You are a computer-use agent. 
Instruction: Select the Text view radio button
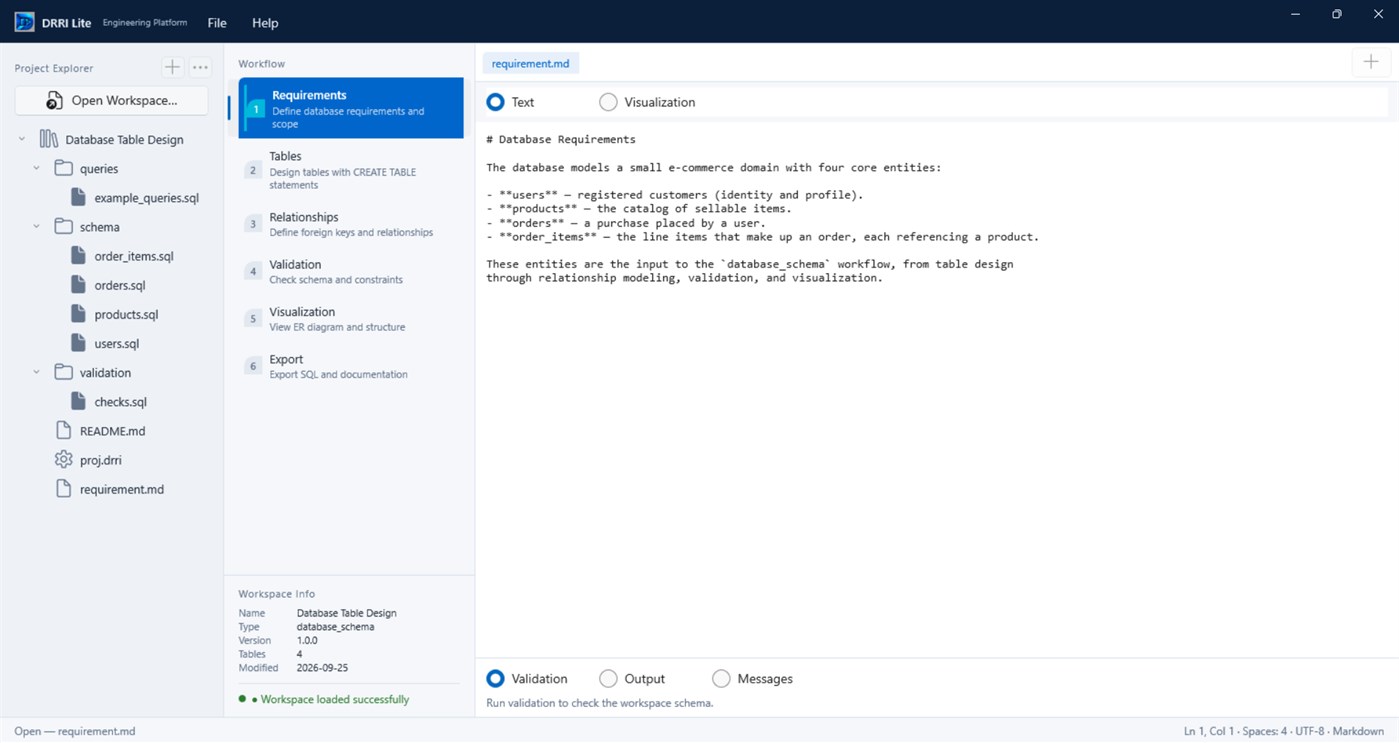click(495, 102)
